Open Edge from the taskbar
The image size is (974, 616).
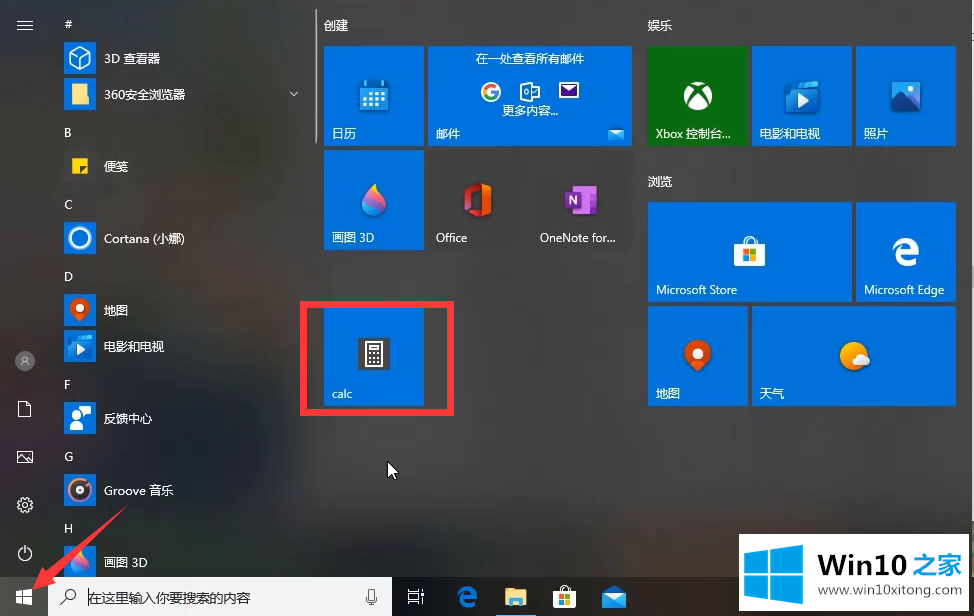click(x=467, y=597)
